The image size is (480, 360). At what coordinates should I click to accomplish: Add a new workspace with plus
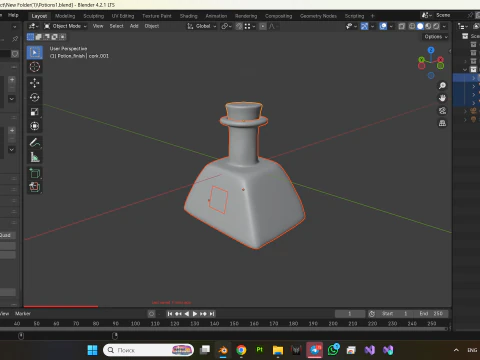point(373,16)
